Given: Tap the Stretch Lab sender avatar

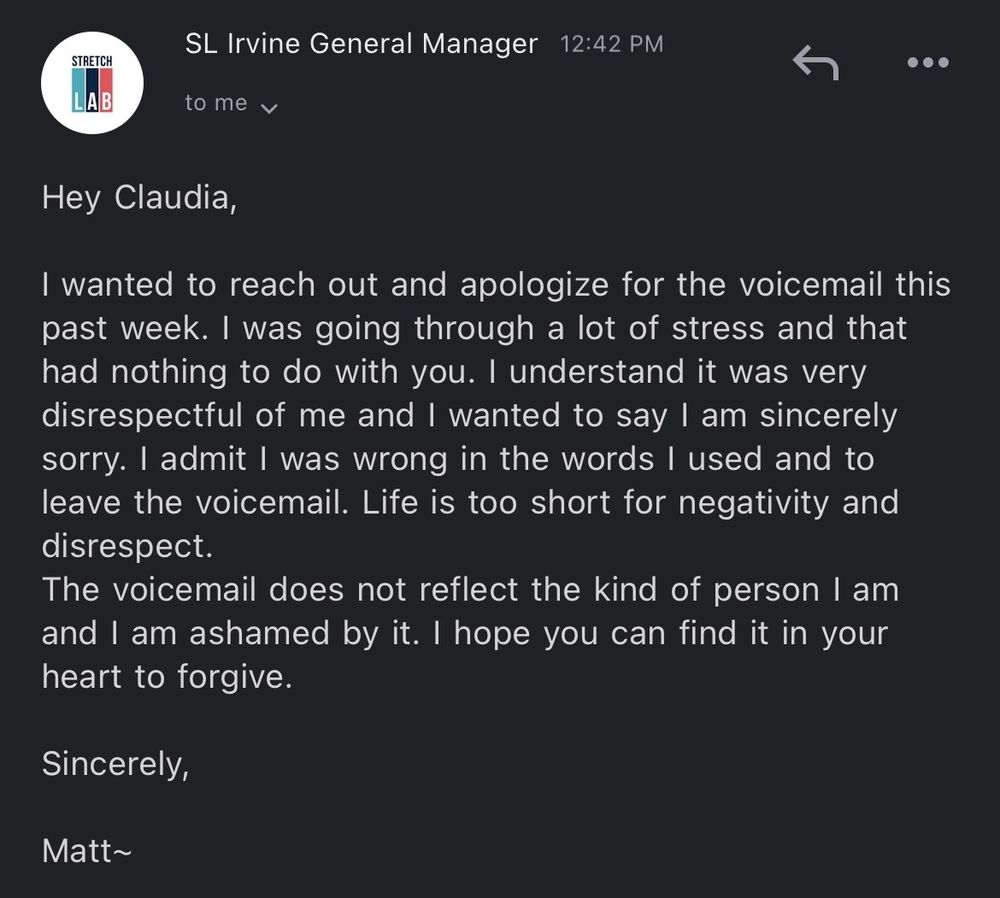Looking at the screenshot, I should tap(92, 83).
